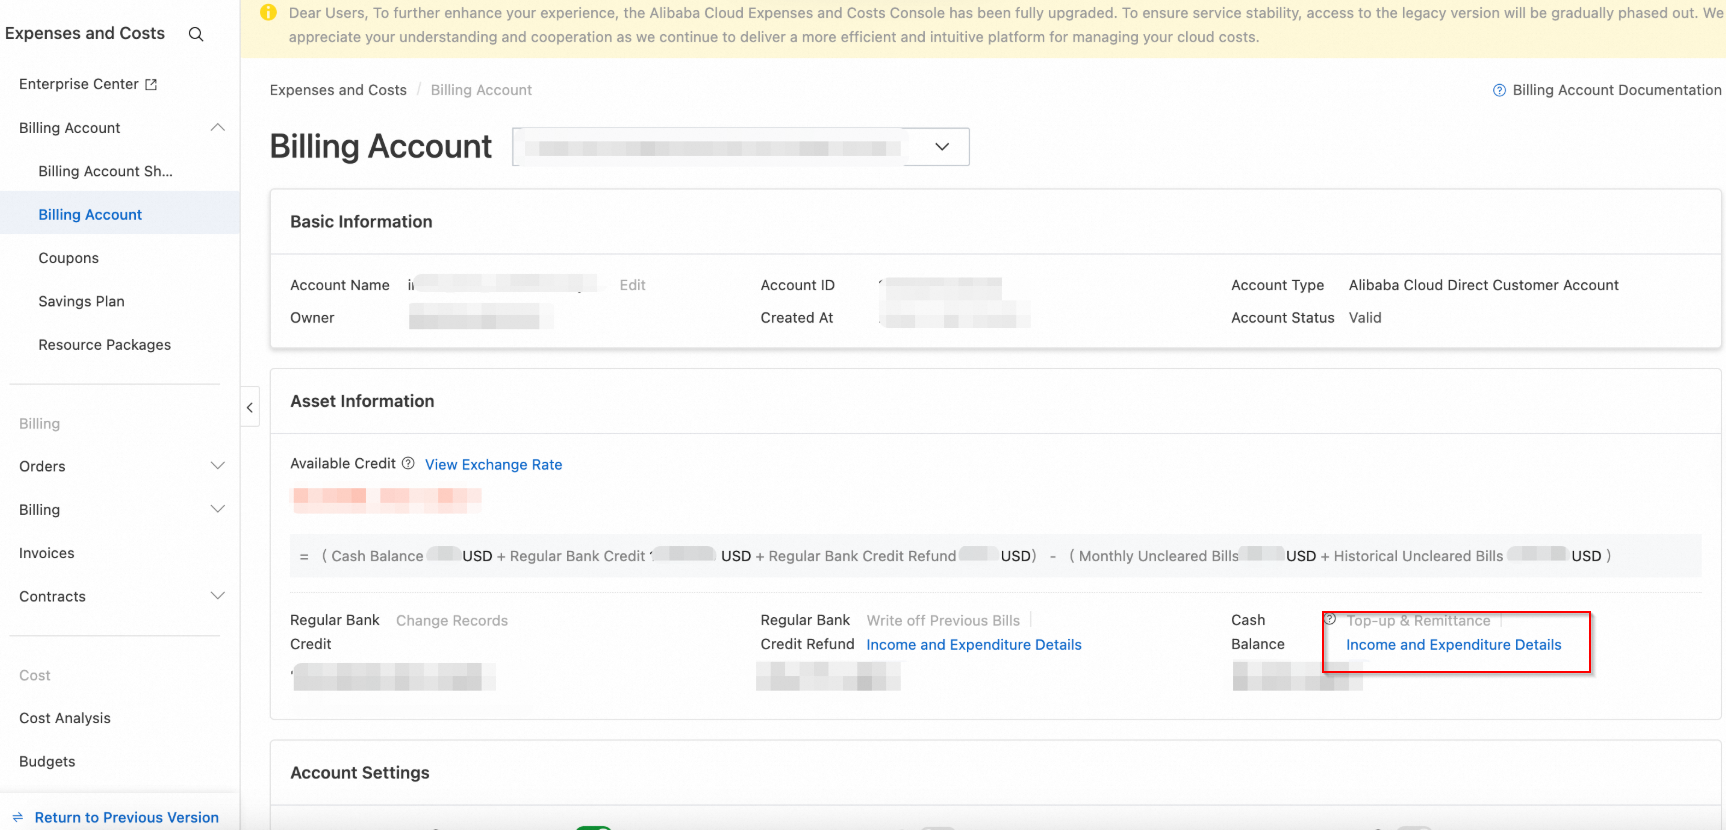Open Invoices in the sidebar
1726x830 pixels.
47,553
